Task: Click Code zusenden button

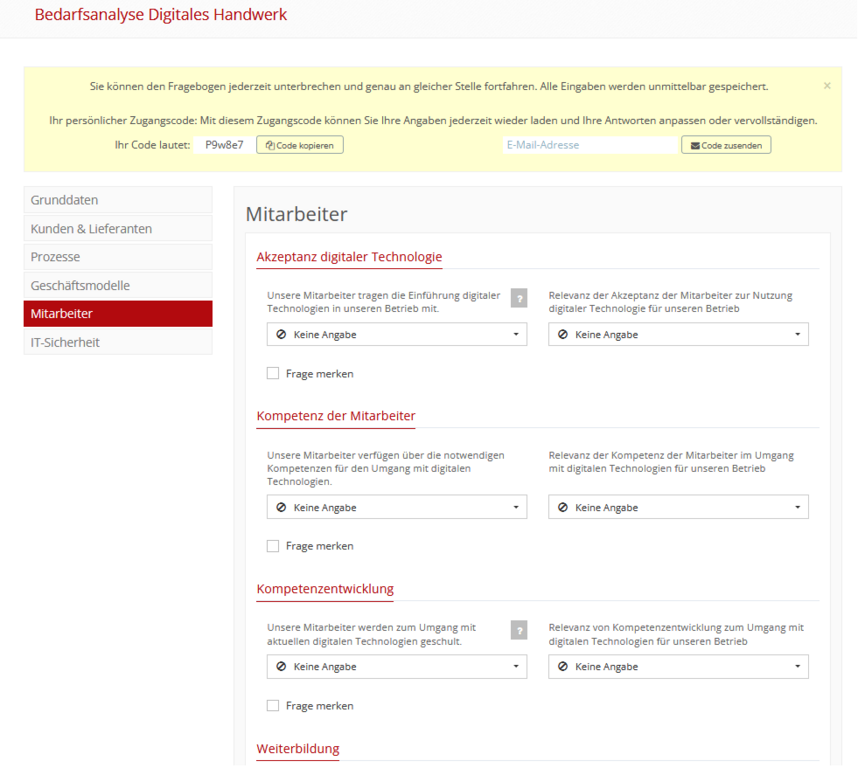Action: coord(726,145)
